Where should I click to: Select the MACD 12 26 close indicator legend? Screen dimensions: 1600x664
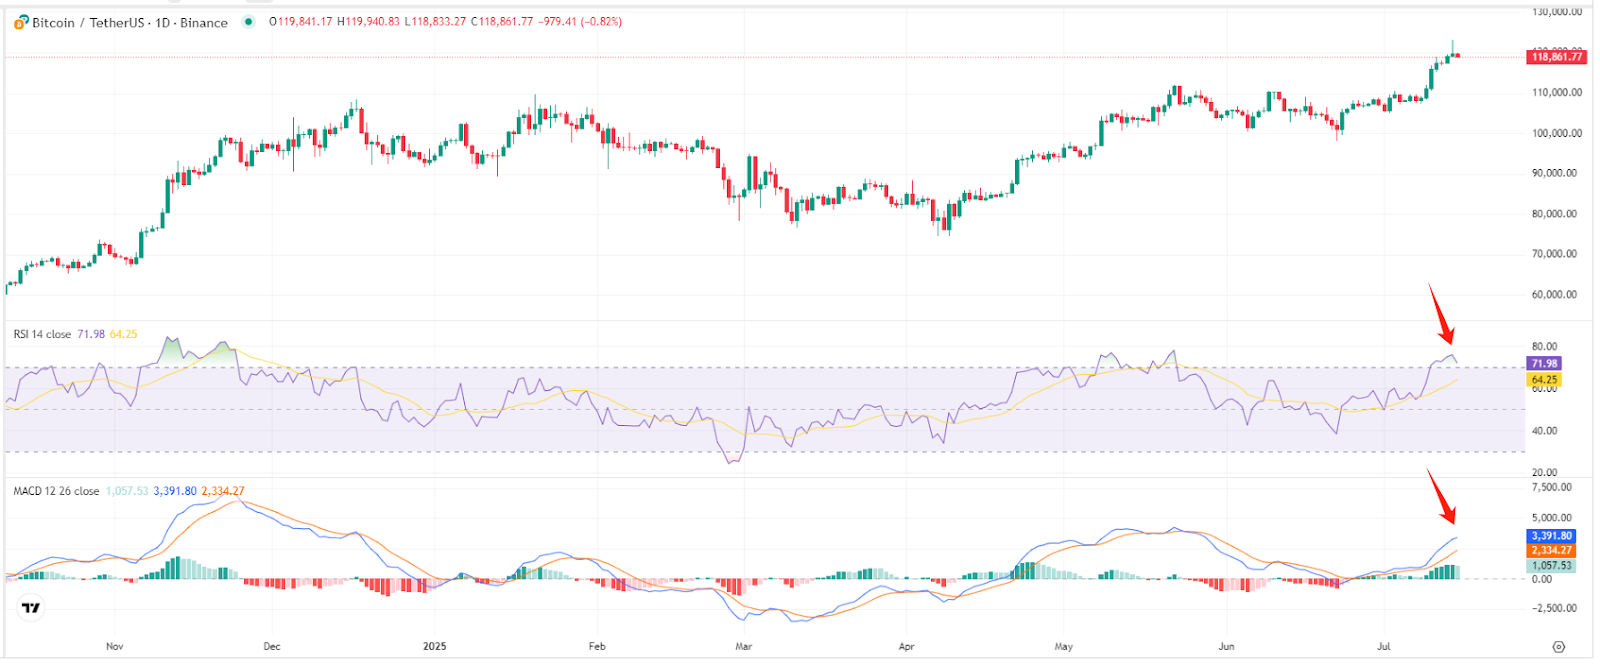pos(56,491)
